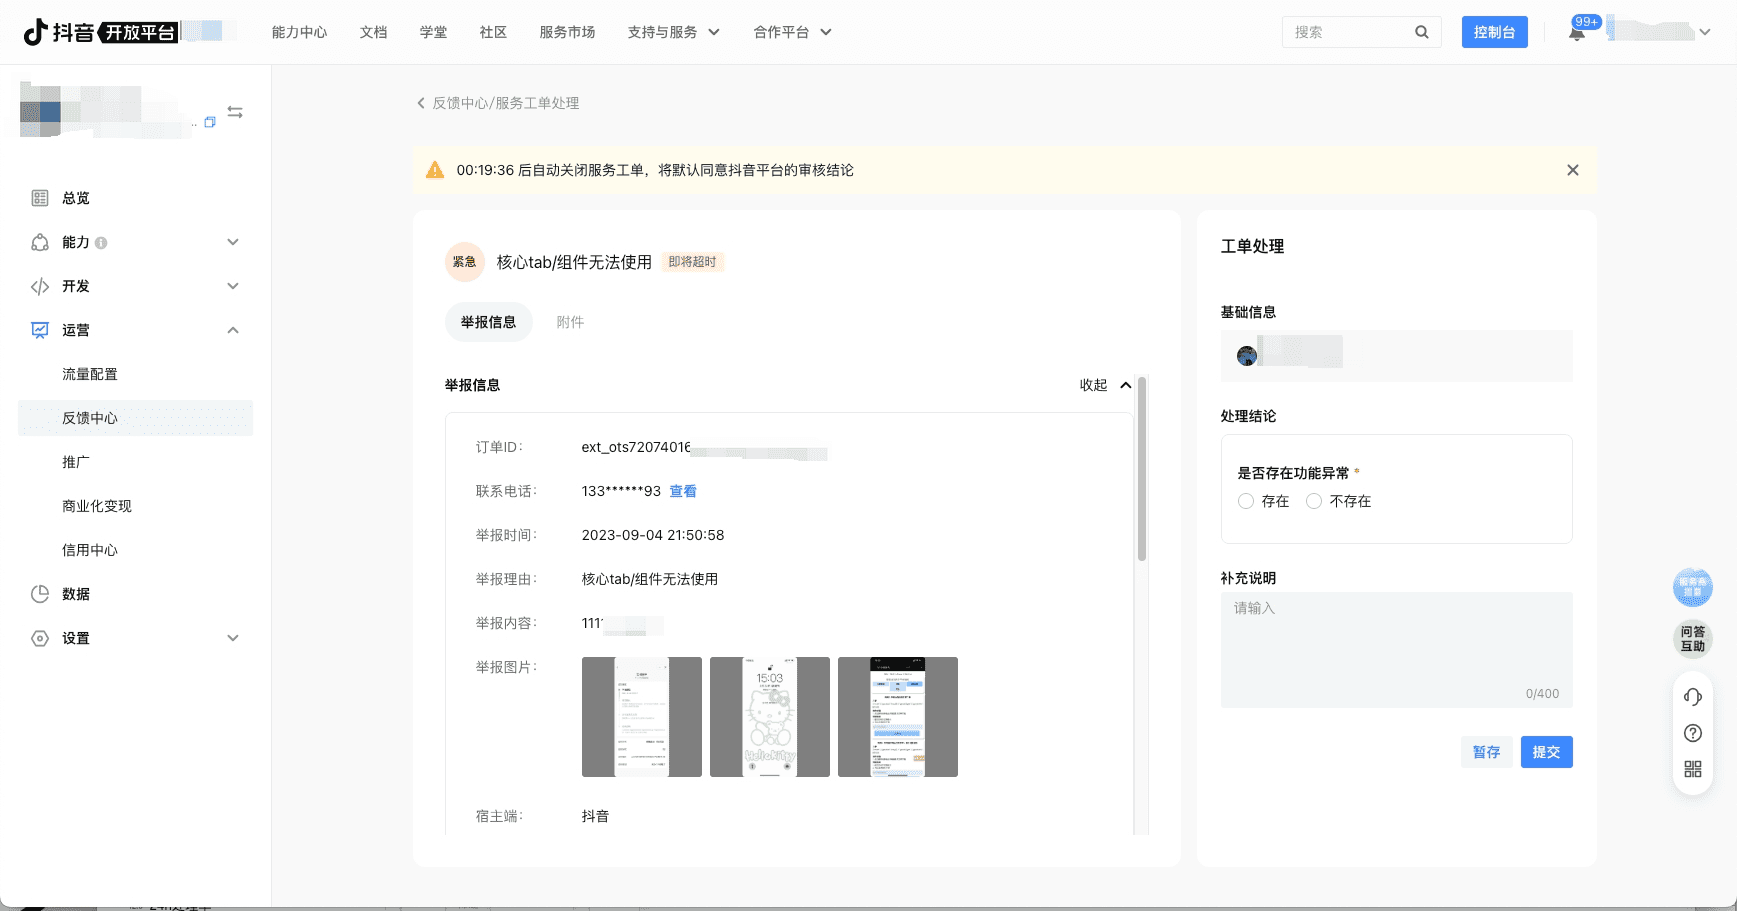
Task: Click the back arrow before 反馈中心
Action: pos(421,103)
